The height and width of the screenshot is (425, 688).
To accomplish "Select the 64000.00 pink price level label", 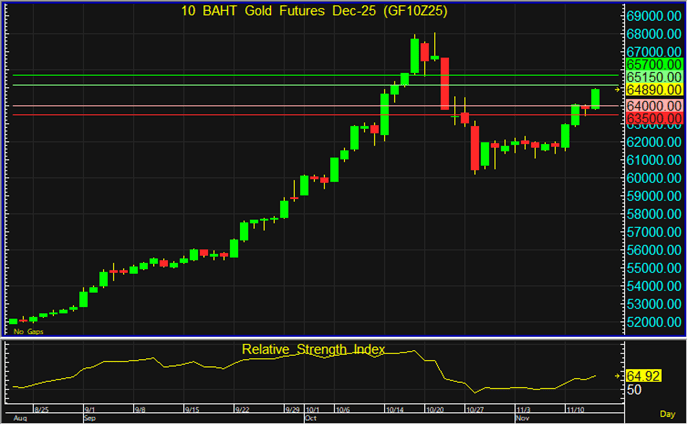I will click(x=654, y=105).
